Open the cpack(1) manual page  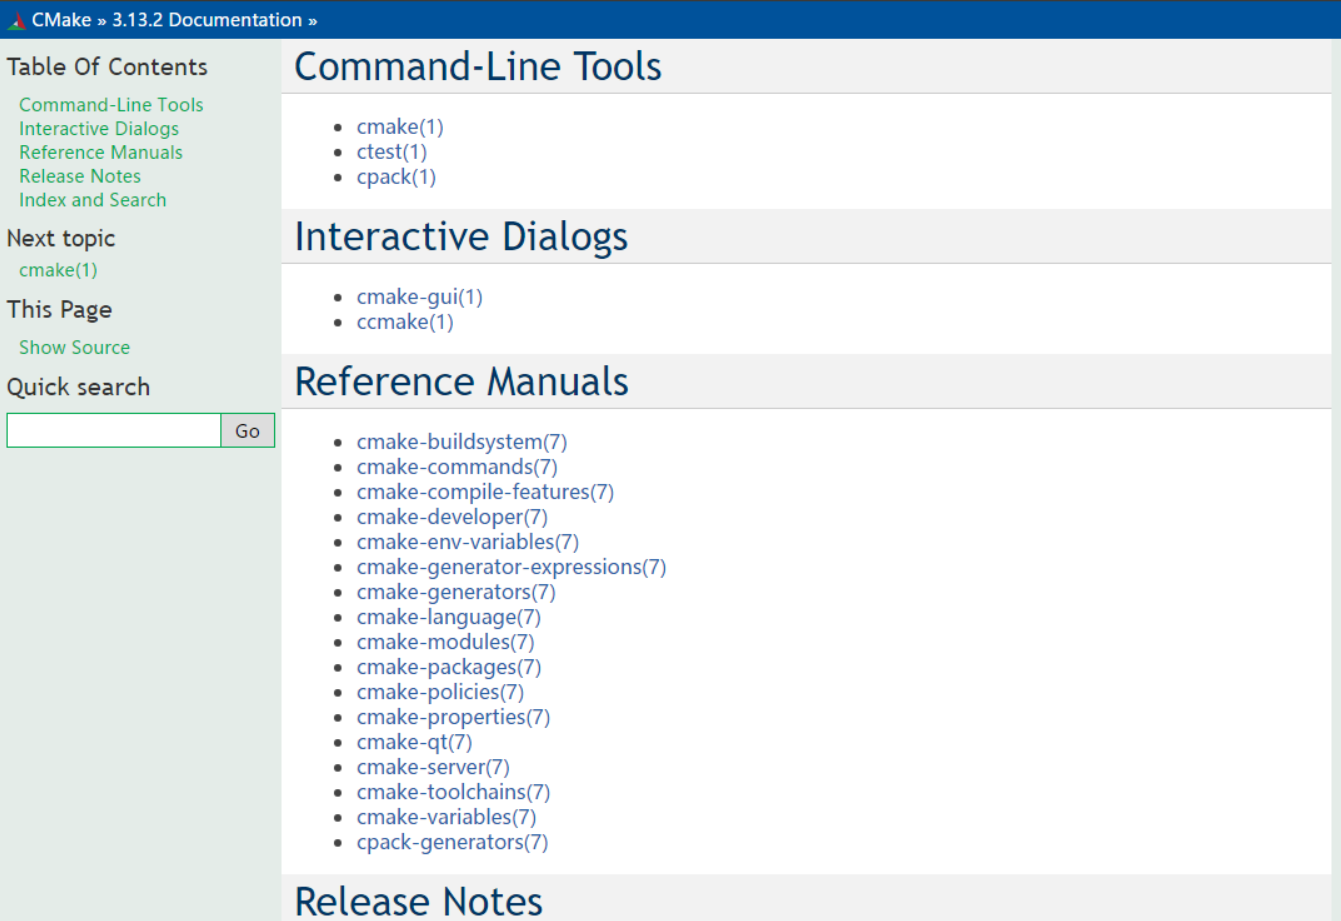[396, 176]
